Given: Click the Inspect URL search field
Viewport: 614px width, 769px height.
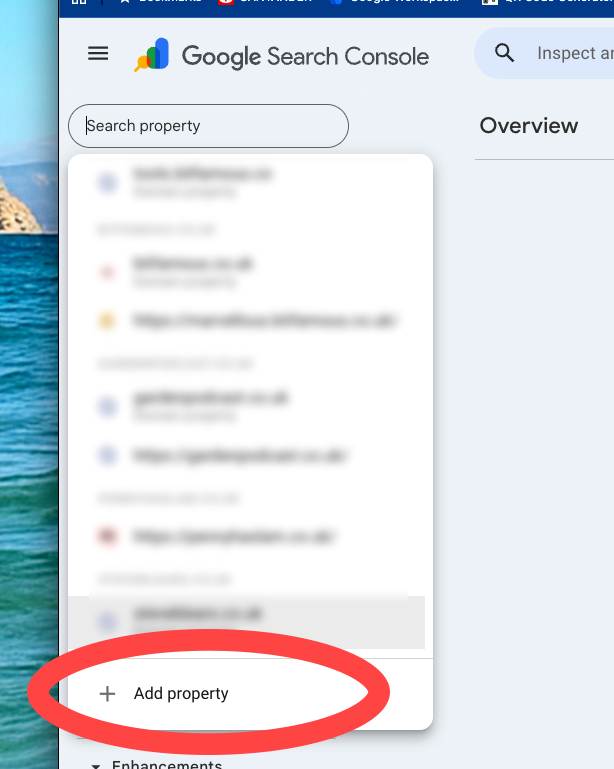Looking at the screenshot, I should click(544, 53).
